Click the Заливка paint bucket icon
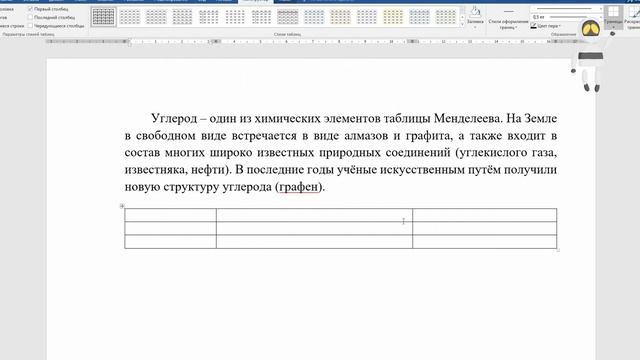Viewport: 640px width, 360px height. (475, 11)
